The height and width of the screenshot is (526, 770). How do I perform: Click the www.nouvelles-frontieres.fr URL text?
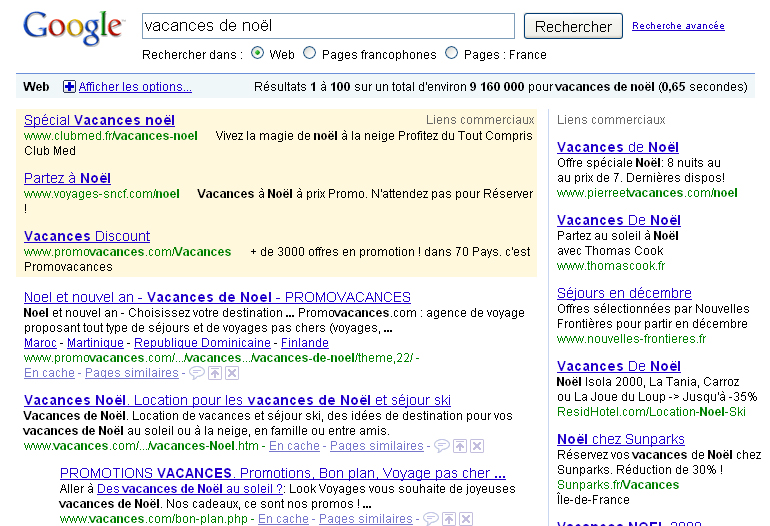point(632,339)
